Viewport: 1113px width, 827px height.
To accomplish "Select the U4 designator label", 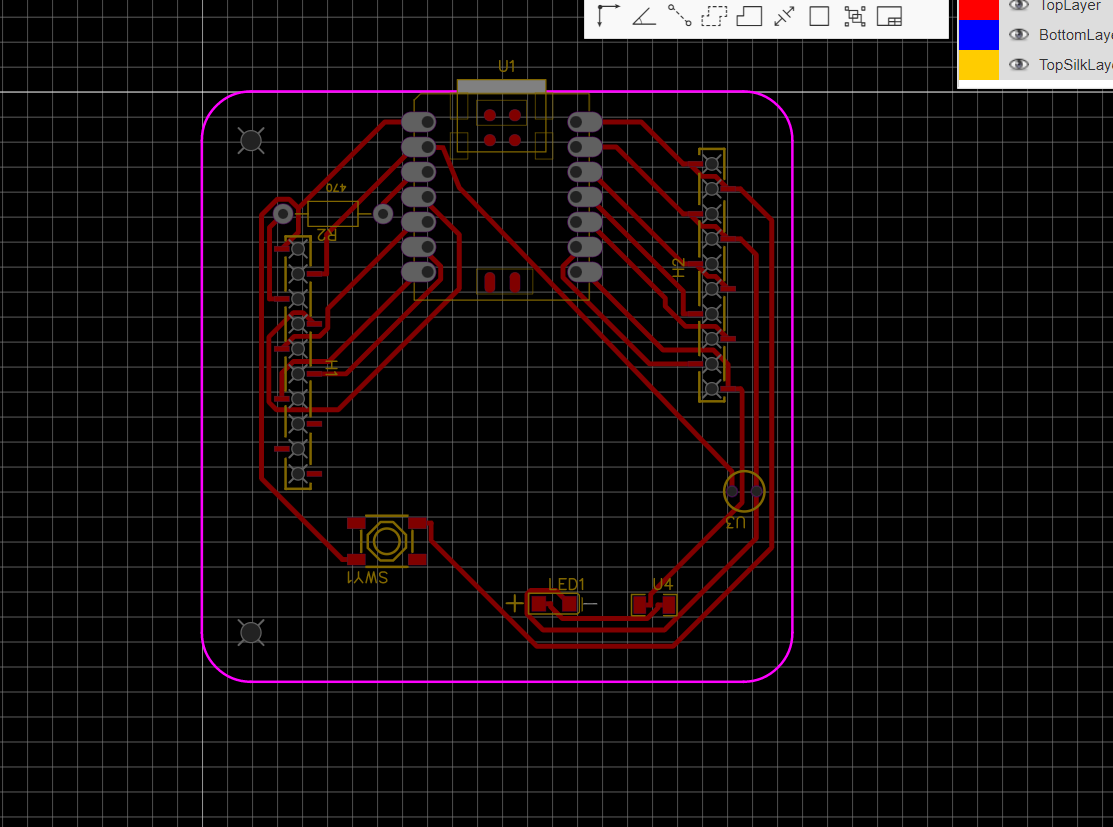I will click(662, 584).
